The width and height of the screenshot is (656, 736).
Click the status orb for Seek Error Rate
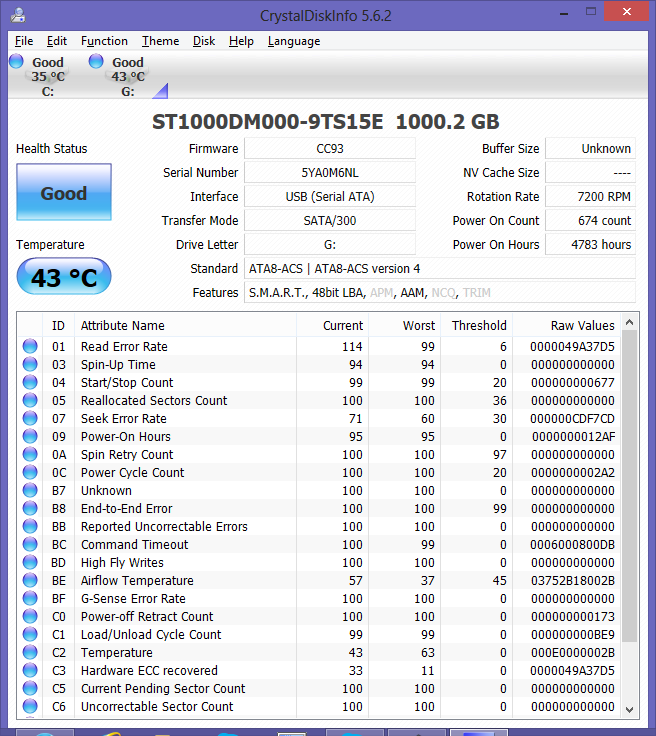[x=30, y=418]
